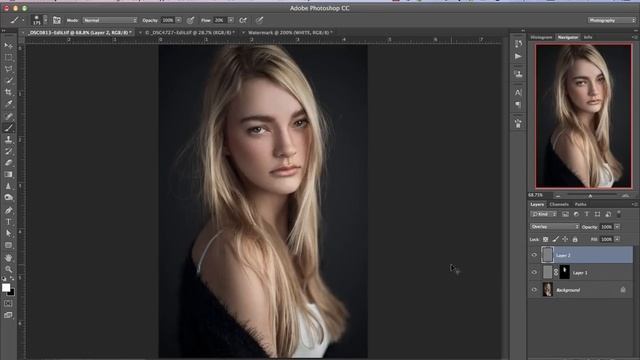Open the Brush Preset picker arrow

[45, 20]
